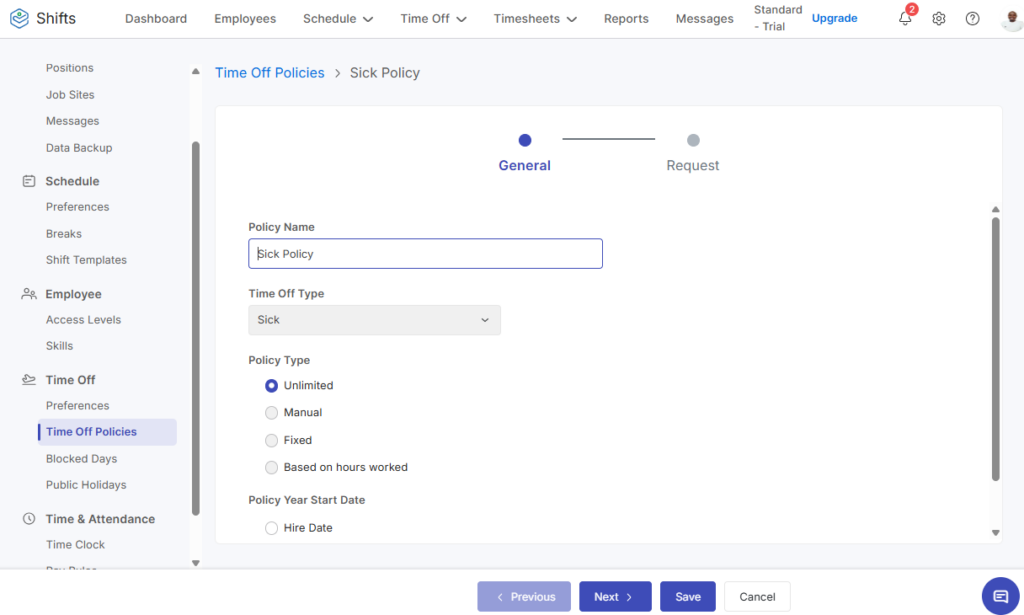Click the sidebar scroll up arrow
Image resolution: width=1024 pixels, height=615 pixels.
click(x=195, y=71)
